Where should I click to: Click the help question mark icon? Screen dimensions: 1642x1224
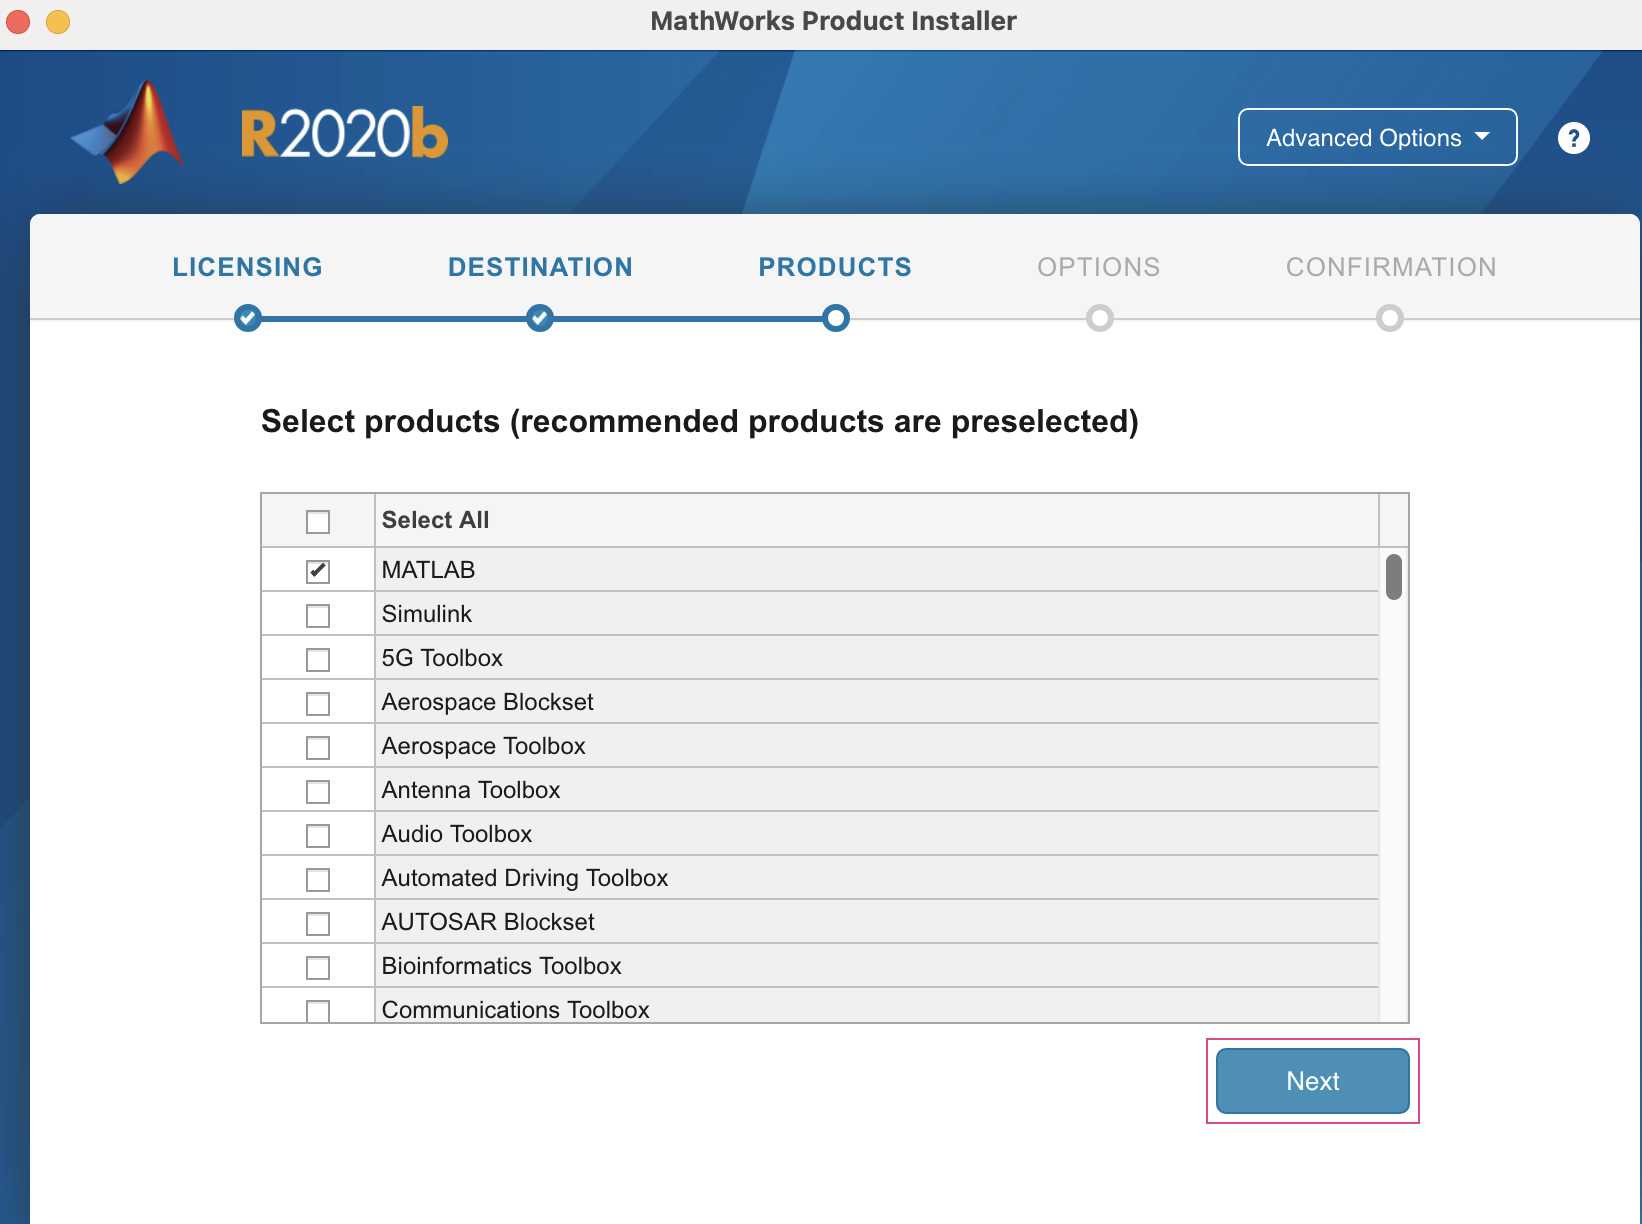tap(1573, 138)
